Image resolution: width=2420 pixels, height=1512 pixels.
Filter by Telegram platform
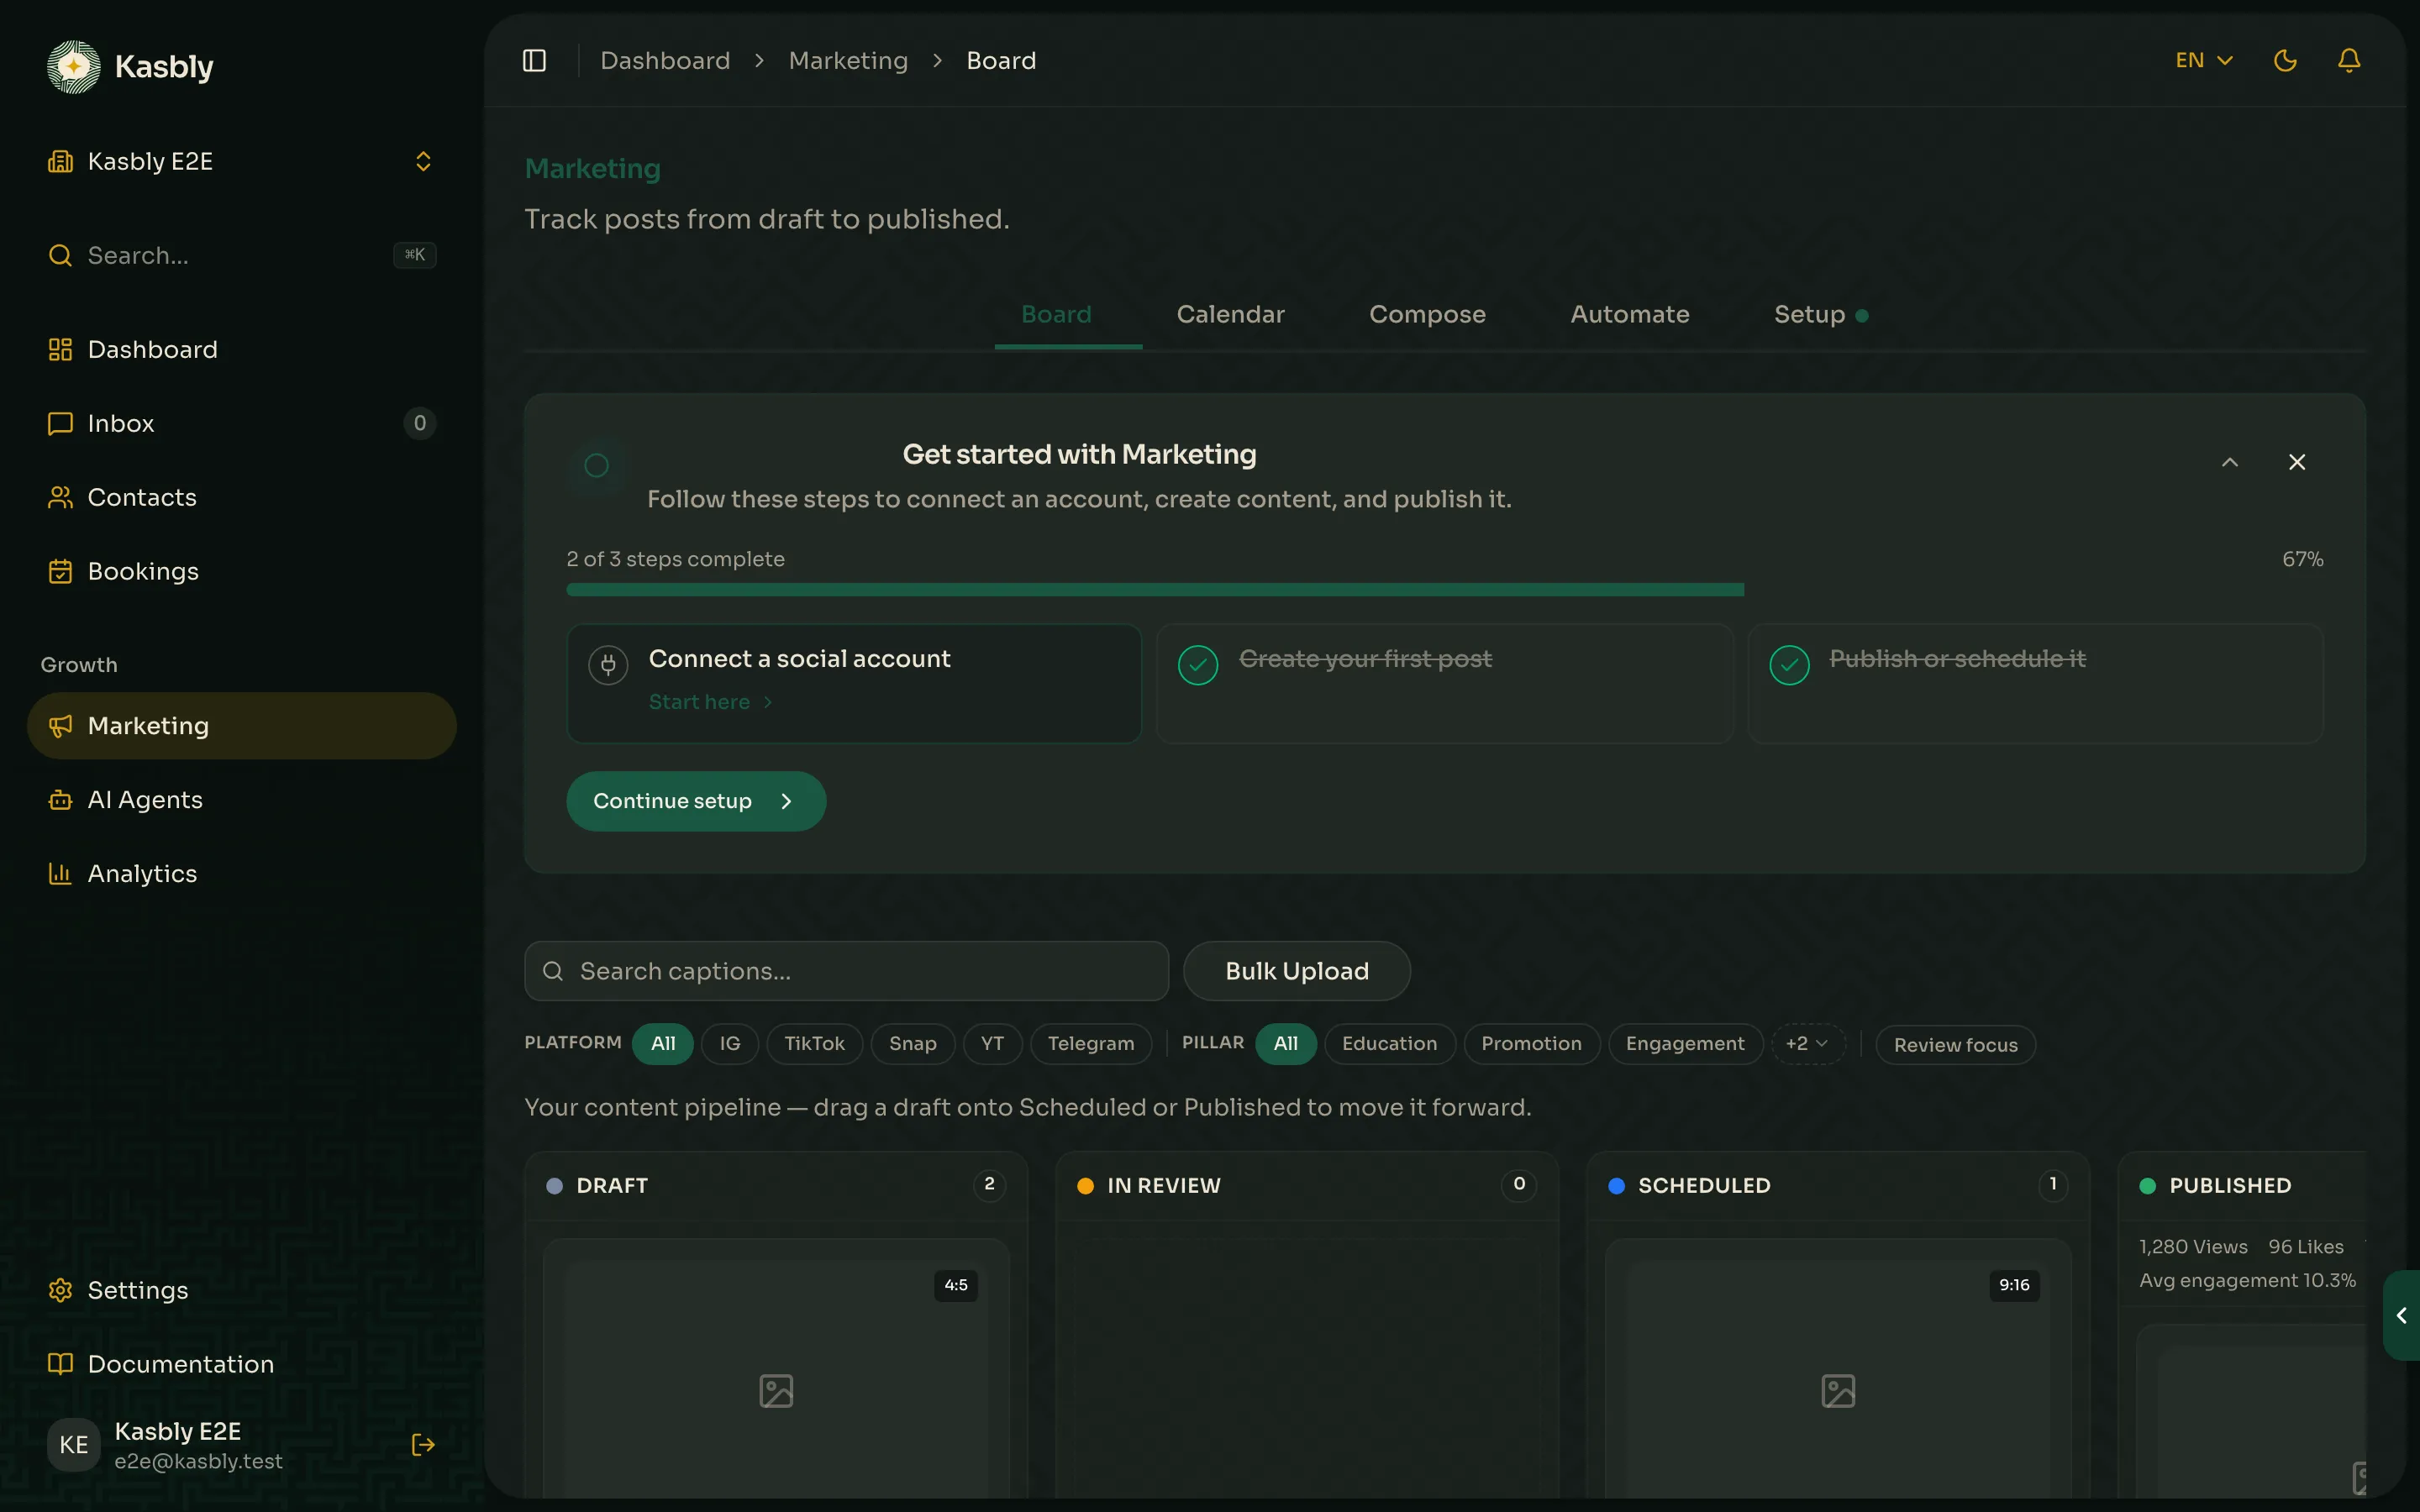click(1091, 1044)
